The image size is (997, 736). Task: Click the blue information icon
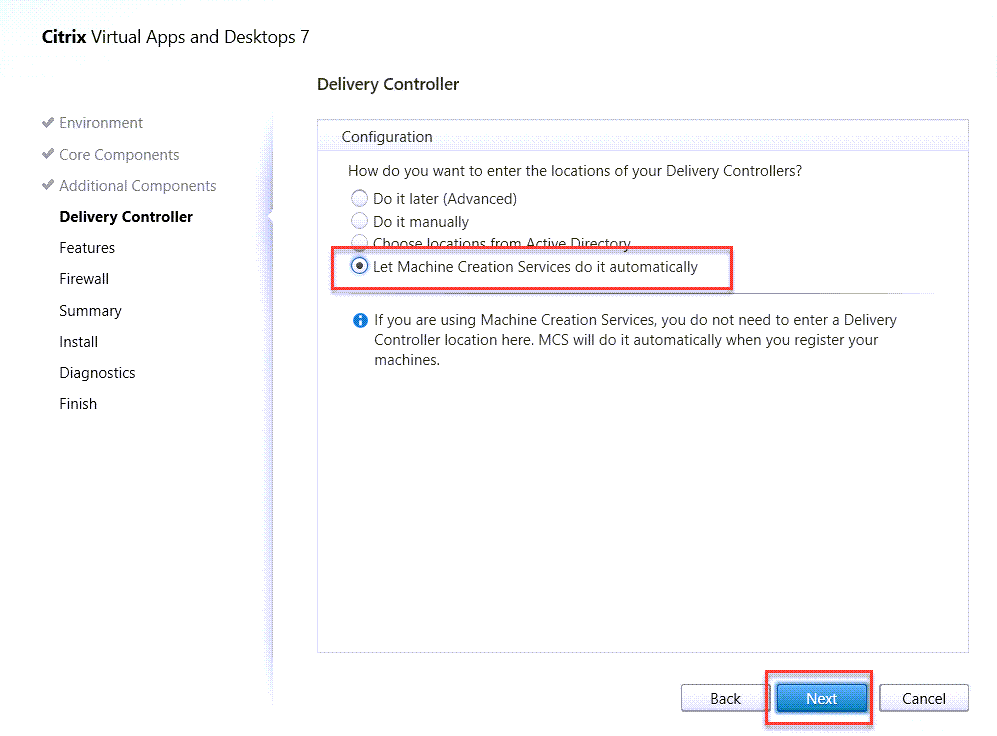tap(360, 321)
